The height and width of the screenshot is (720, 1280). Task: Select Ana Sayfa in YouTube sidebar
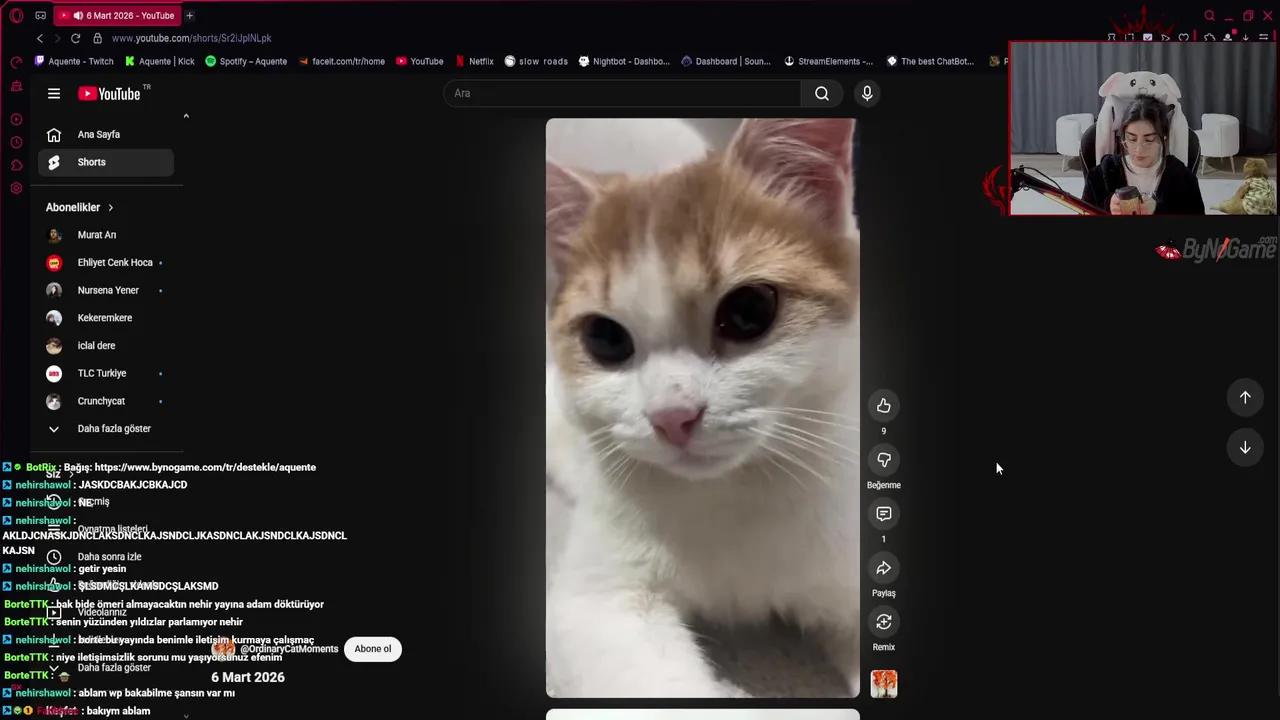[106, 134]
